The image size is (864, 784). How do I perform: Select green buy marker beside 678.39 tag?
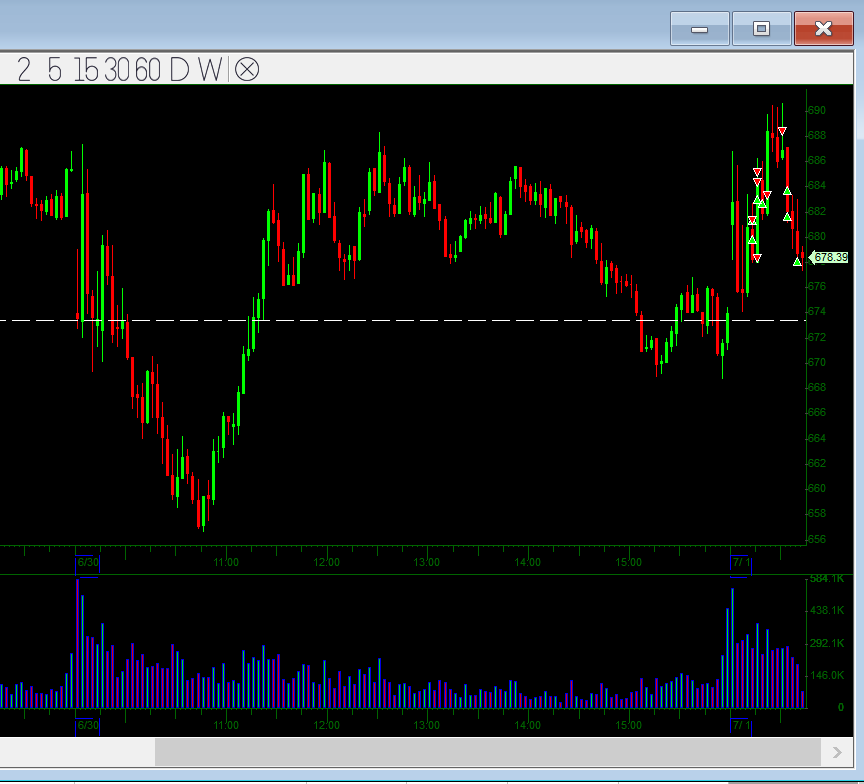click(x=797, y=262)
